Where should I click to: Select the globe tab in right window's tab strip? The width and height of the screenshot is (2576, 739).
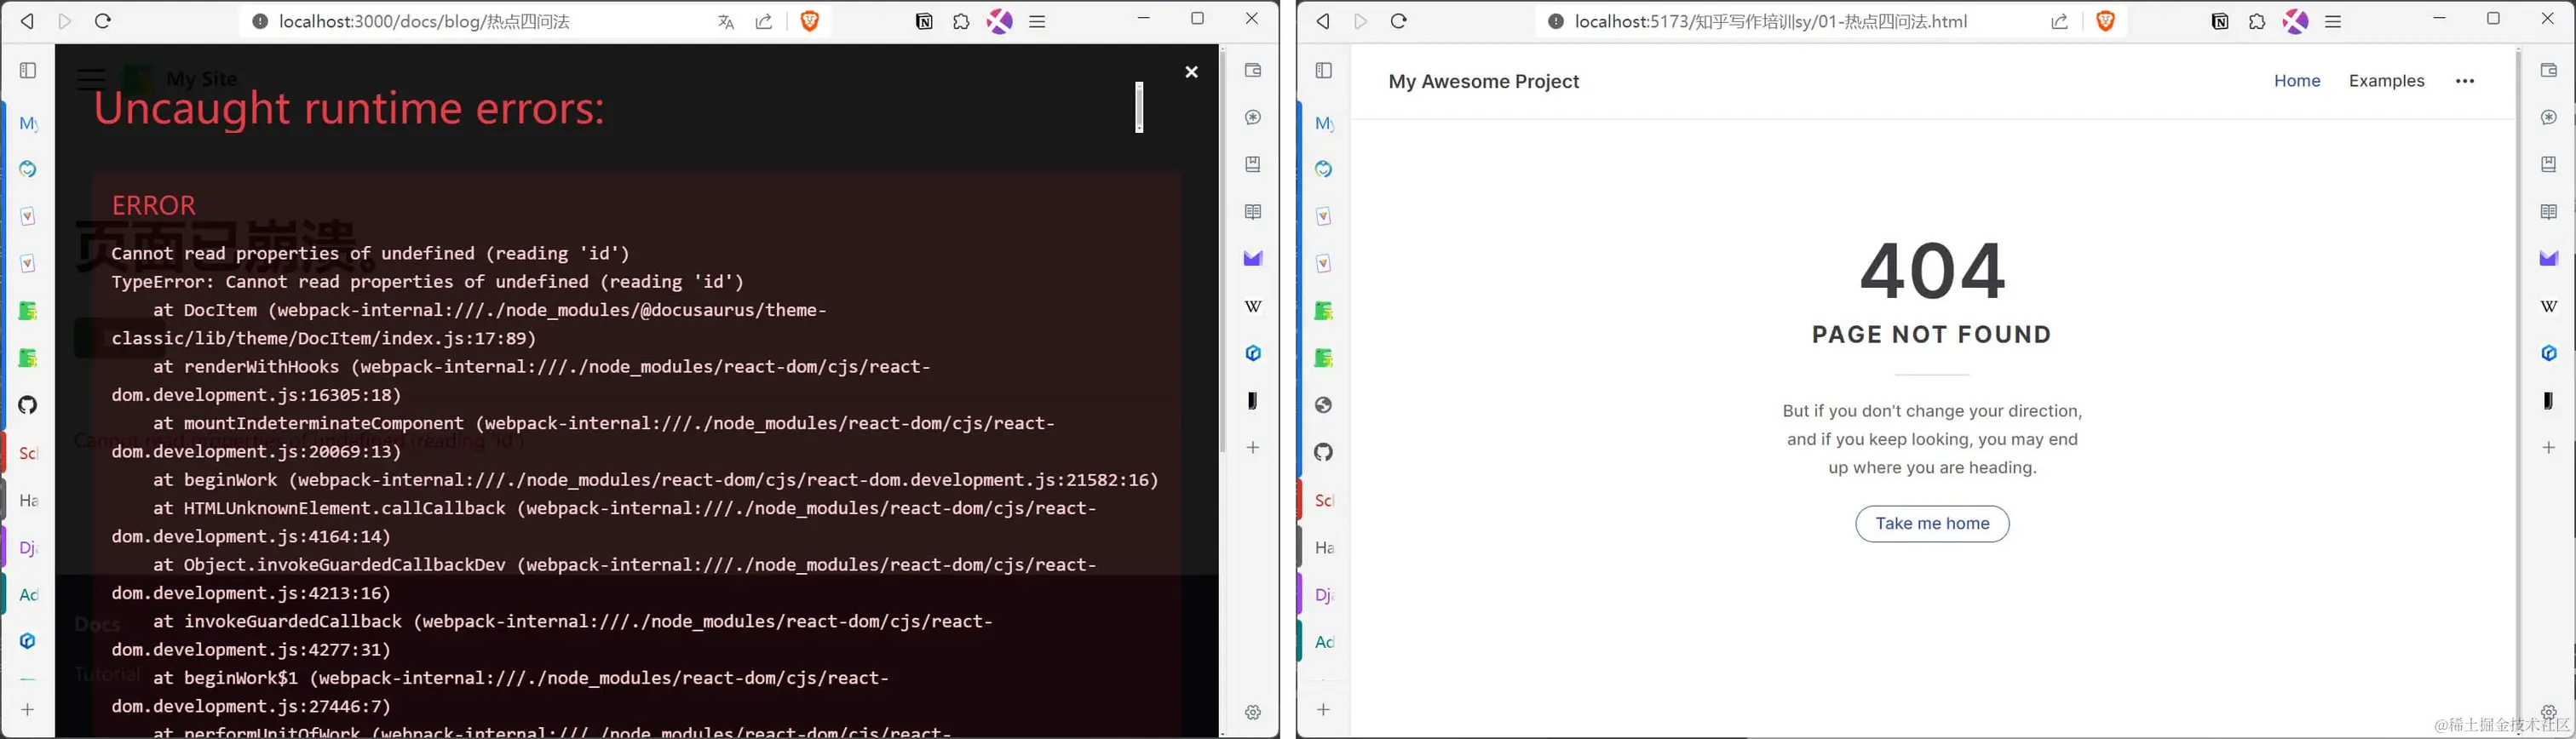tap(1324, 405)
